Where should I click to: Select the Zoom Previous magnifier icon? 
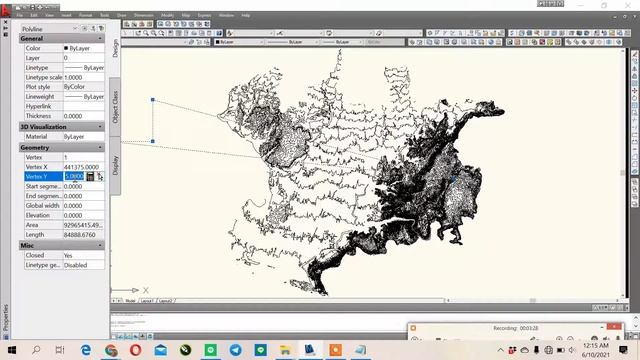161,33
